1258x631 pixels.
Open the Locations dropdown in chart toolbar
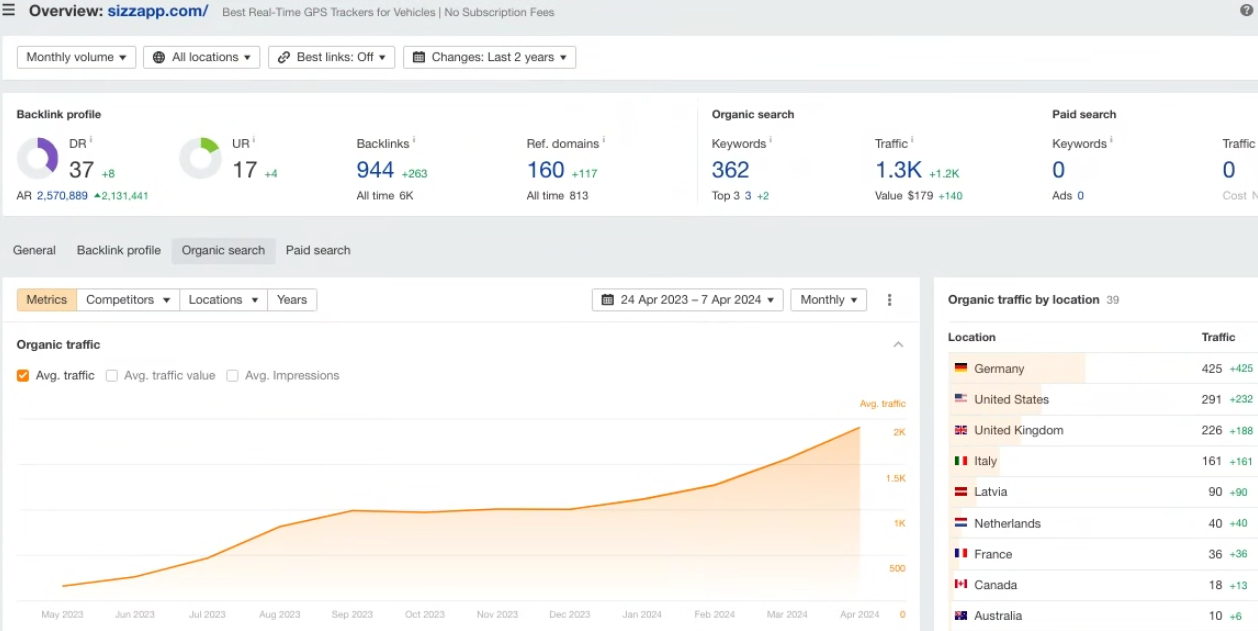[223, 300]
